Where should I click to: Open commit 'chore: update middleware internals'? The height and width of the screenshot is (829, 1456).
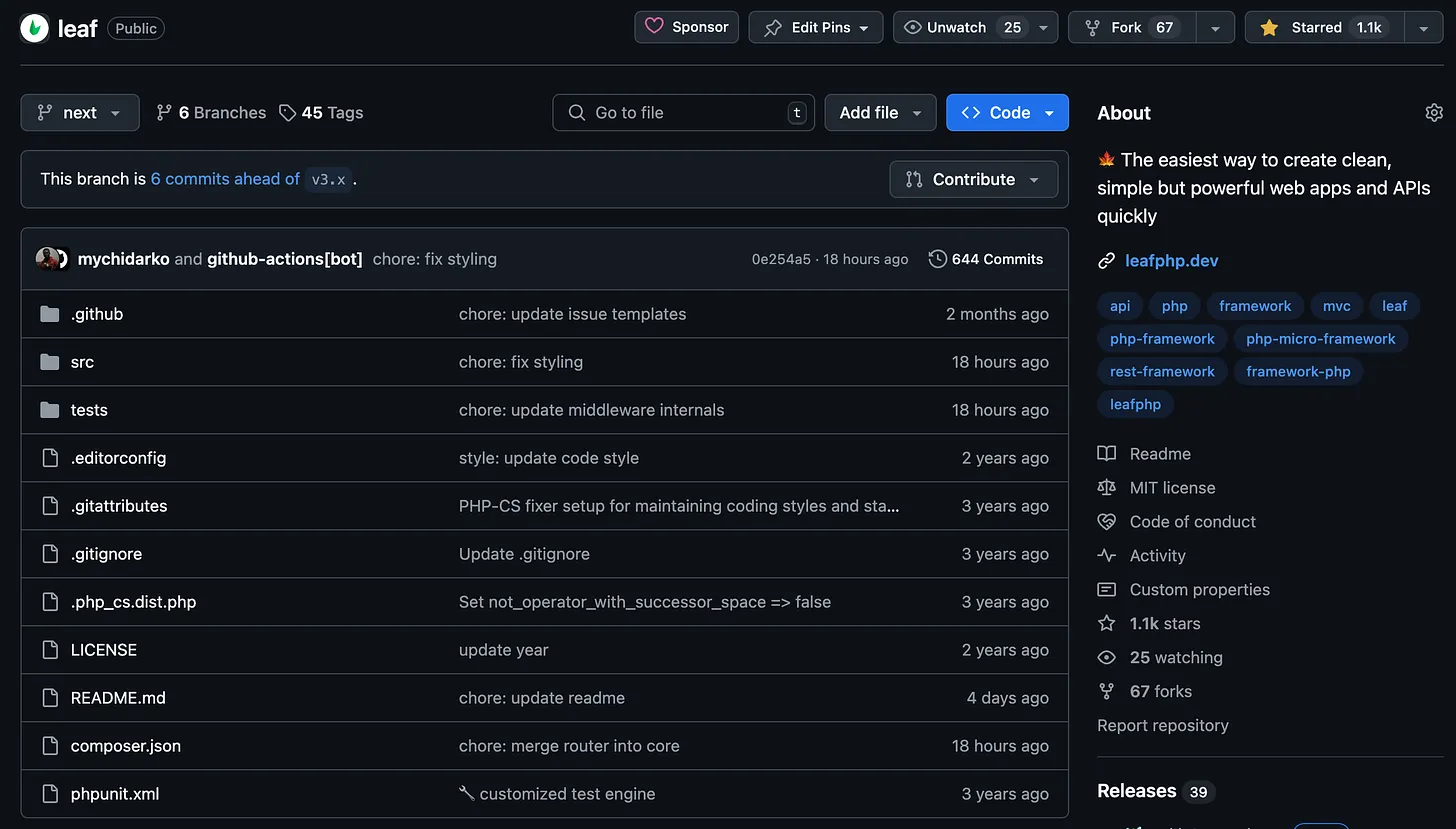pyautogui.click(x=592, y=410)
